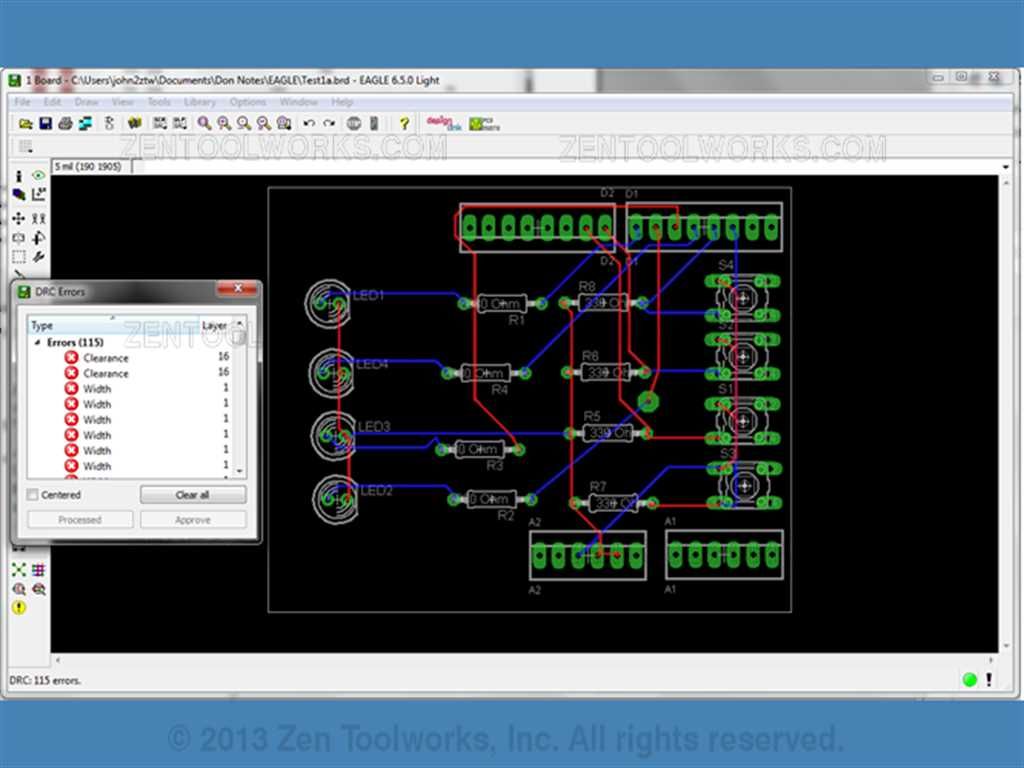Open the Library menu
The height and width of the screenshot is (768, 1024).
click(x=199, y=102)
